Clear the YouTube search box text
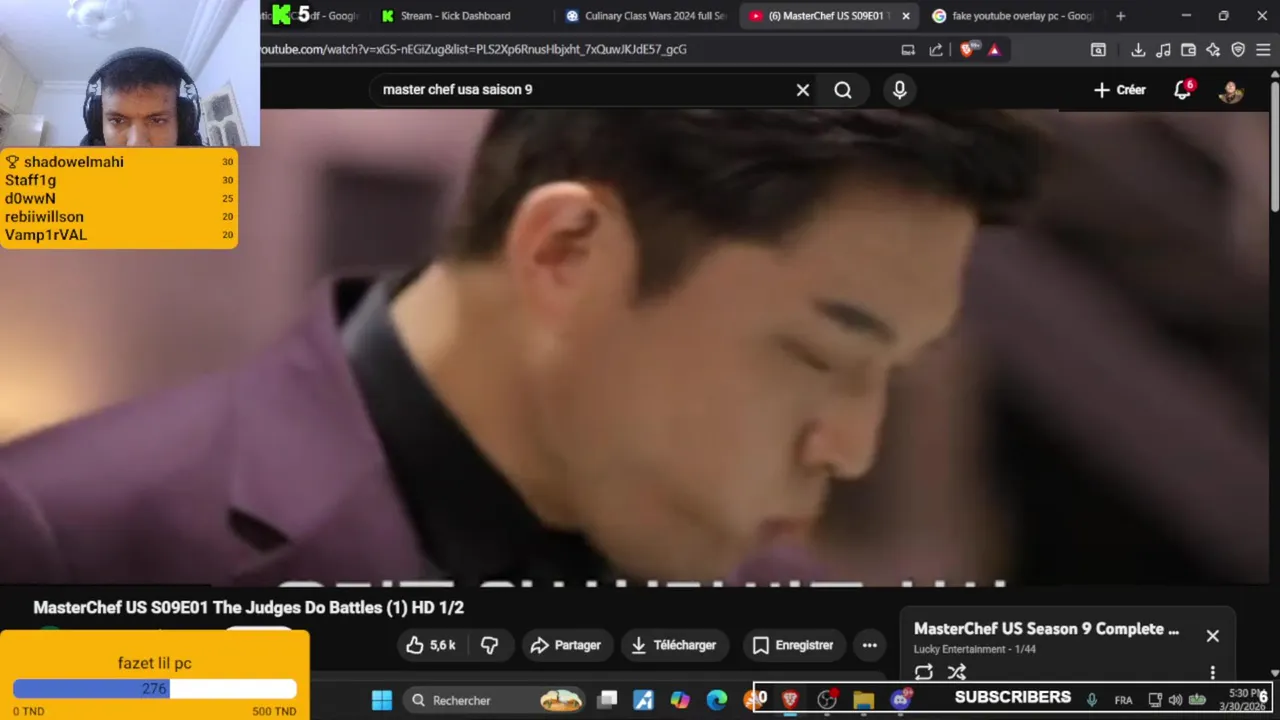 tap(802, 90)
